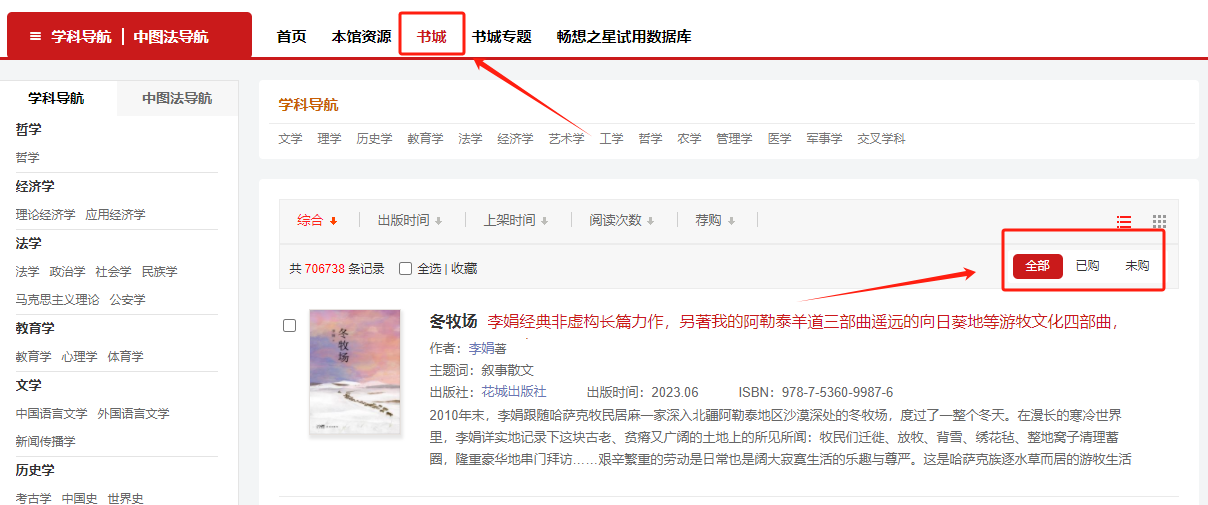1208x505 pixels.
Task: Click the hamburger menu icon beside 学科导航
Action: pos(36,37)
